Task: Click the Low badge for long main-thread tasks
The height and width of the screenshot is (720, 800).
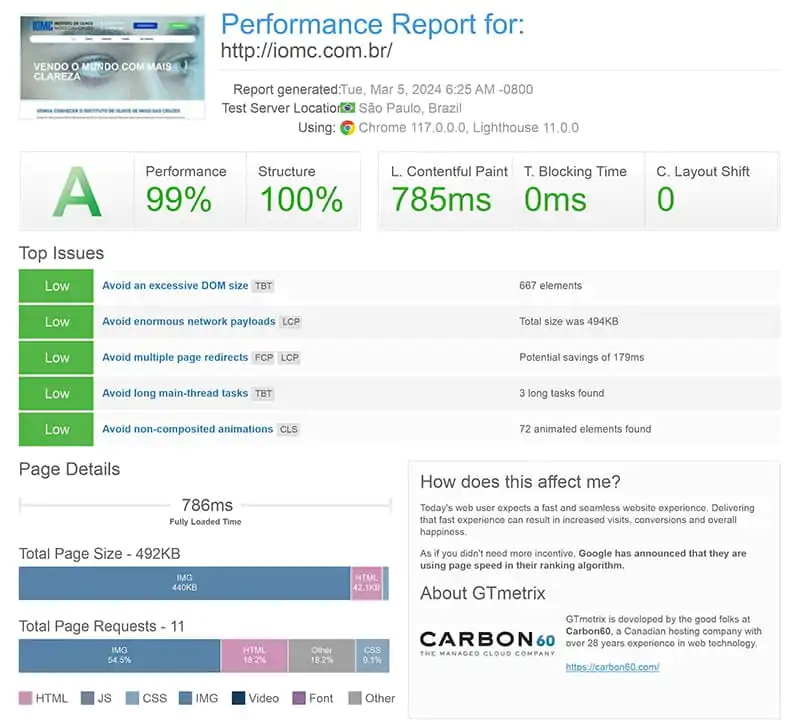Action: click(x=57, y=393)
